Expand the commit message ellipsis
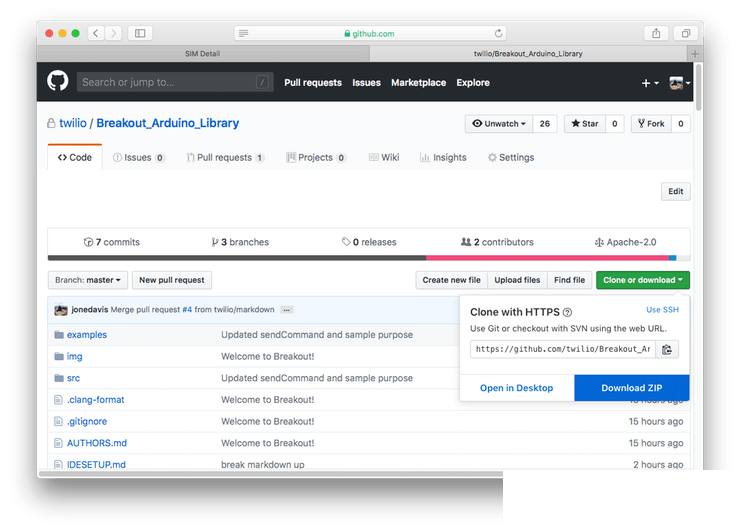Image resolution: width=740 pixels, height=531 pixels. [286, 310]
